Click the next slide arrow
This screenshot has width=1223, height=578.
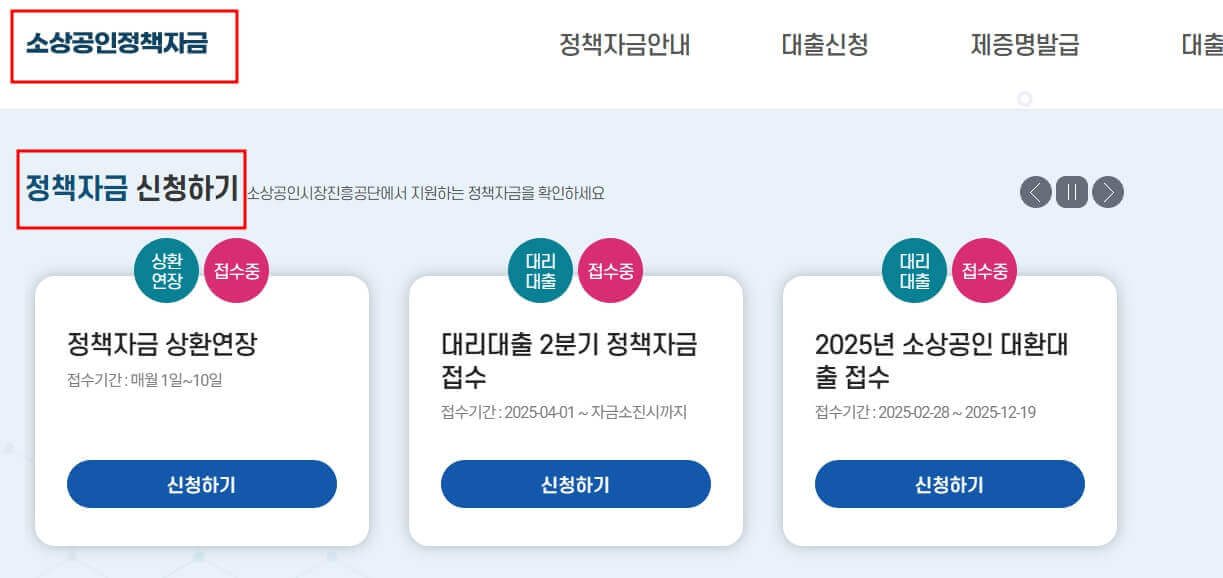[x=1107, y=191]
